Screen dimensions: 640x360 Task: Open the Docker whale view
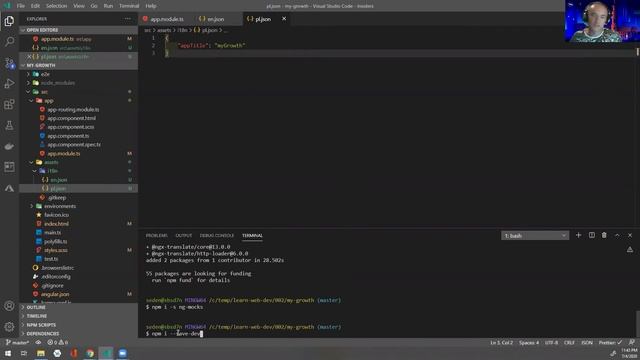click(x=9, y=146)
